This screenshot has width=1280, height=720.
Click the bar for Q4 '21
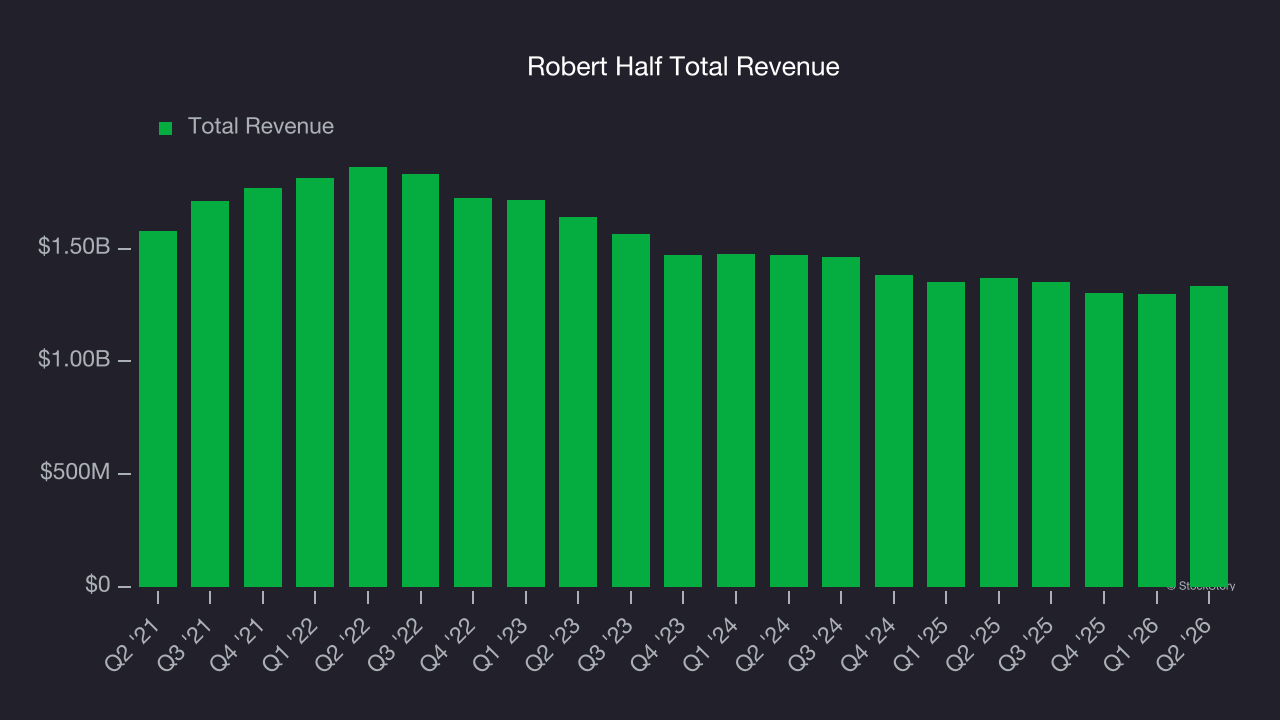point(263,388)
